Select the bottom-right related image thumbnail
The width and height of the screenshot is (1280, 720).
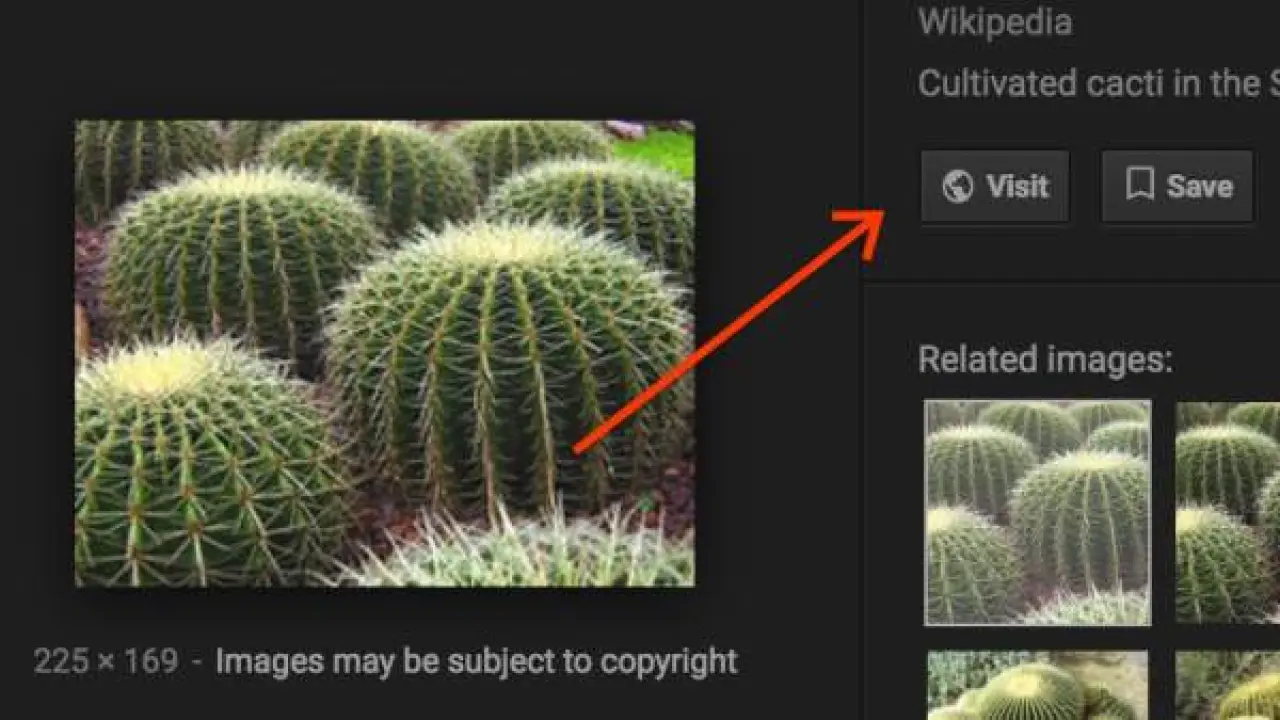[x=1228, y=686]
